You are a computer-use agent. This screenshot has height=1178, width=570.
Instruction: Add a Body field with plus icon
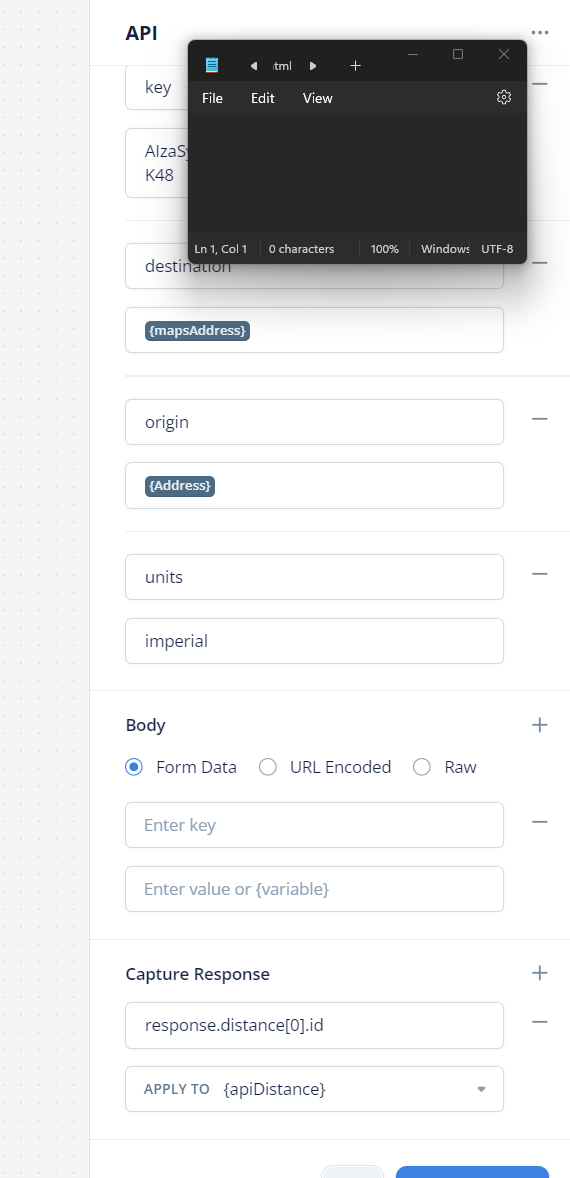[539, 725]
